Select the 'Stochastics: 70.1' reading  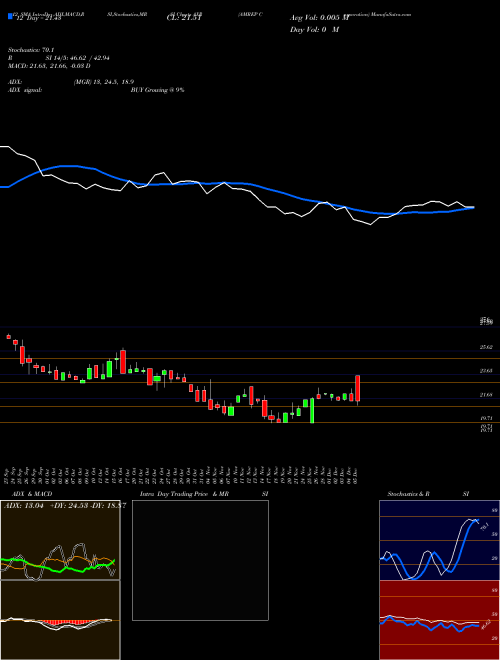(x=32, y=50)
